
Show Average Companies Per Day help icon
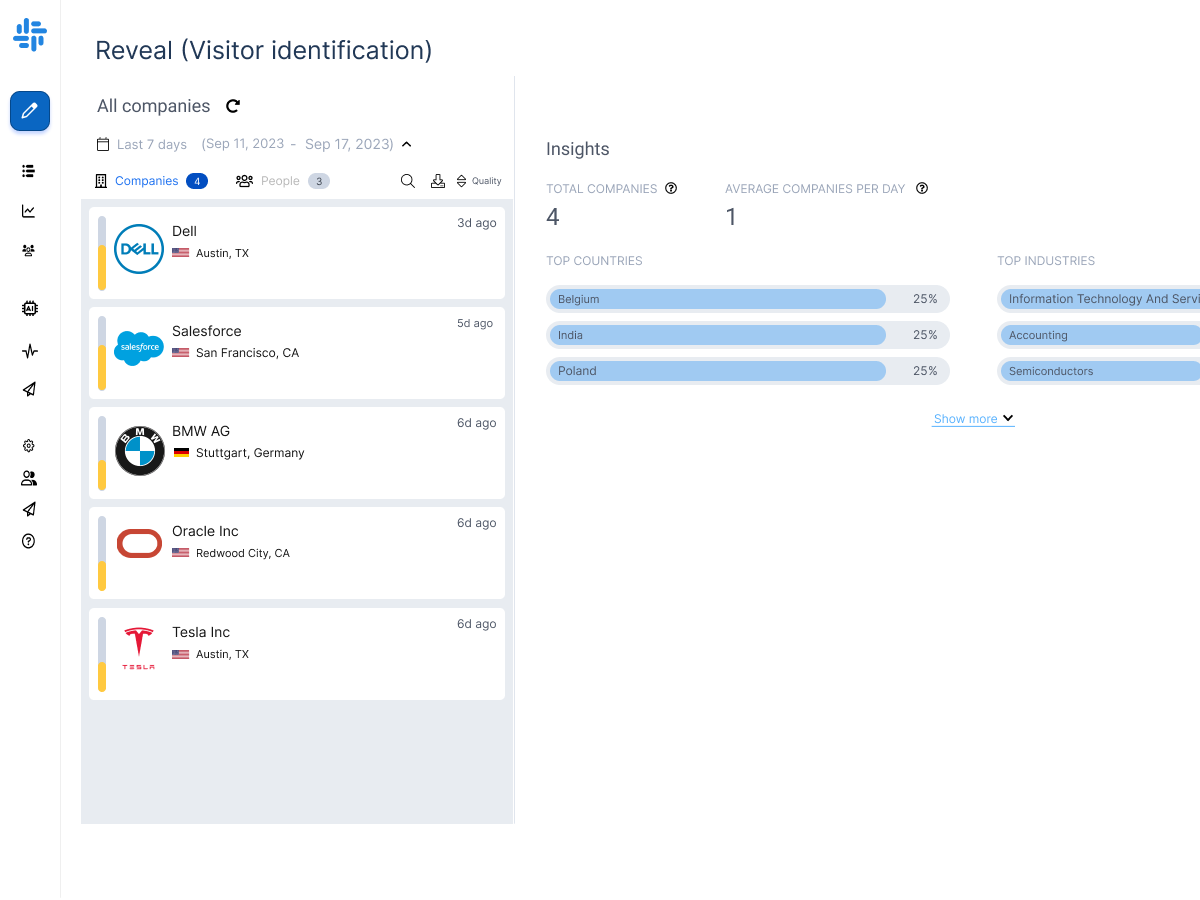coord(922,188)
